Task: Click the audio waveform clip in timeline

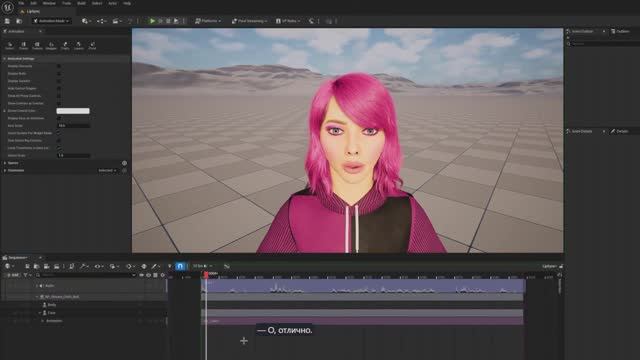Action: 363,286
